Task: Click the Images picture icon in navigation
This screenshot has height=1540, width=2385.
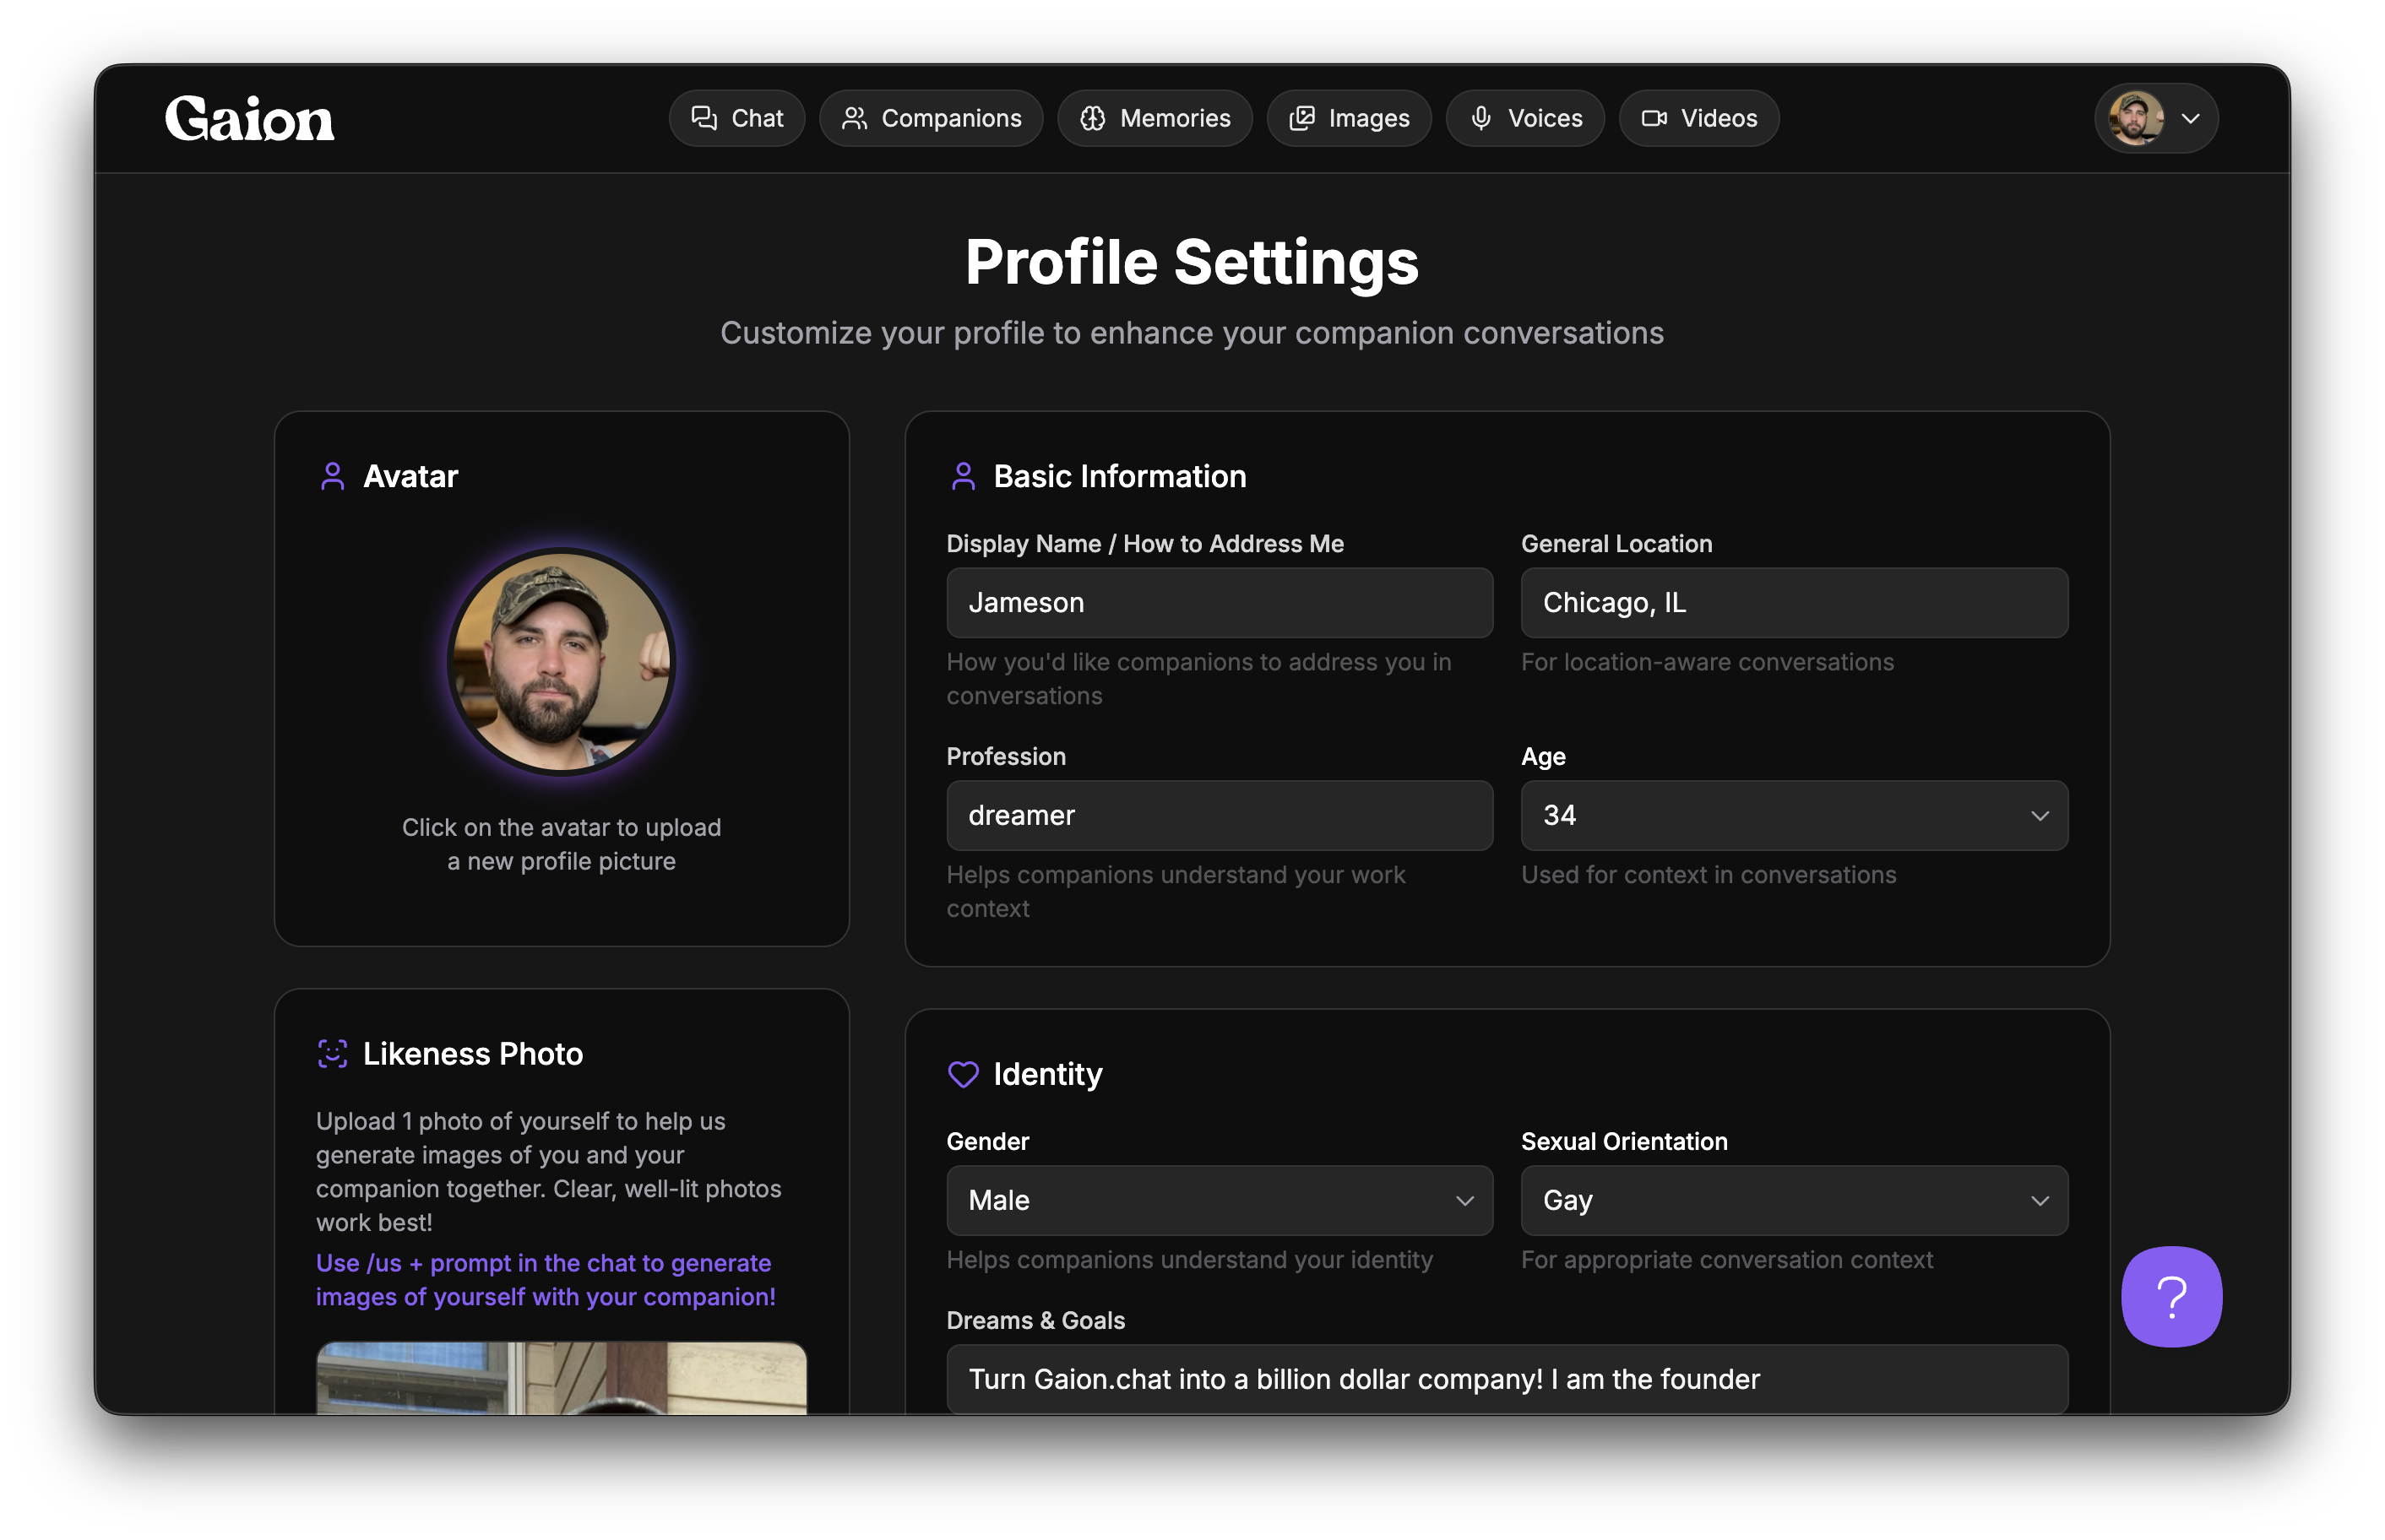Action: [x=1302, y=118]
